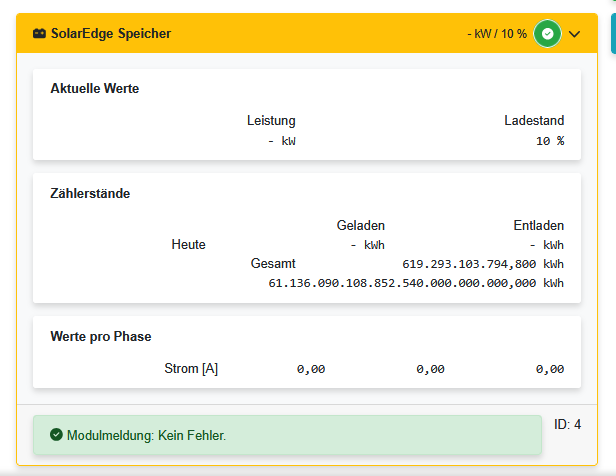Image resolution: width=616 pixels, height=476 pixels.
Task: Click the value 61.136.090.108.852.540.000.000.000,000 kWh
Action: click(x=416, y=283)
